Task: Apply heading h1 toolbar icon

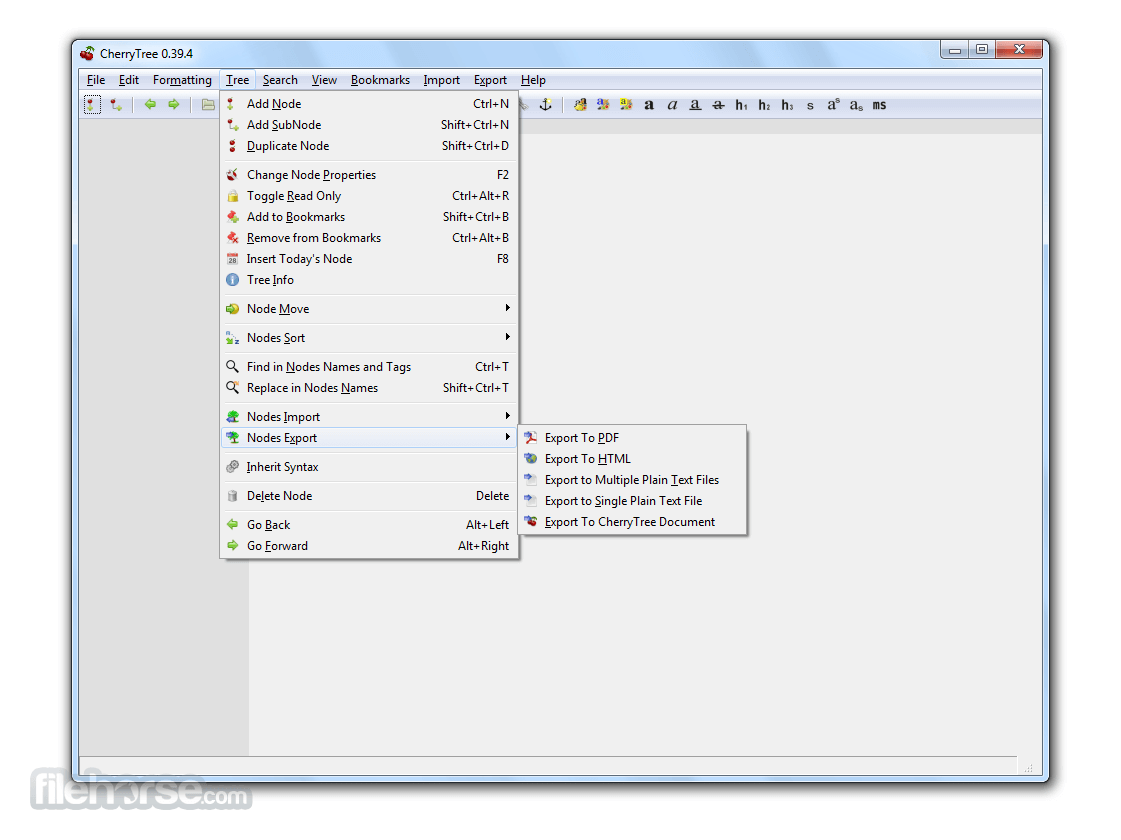Action: tap(741, 105)
